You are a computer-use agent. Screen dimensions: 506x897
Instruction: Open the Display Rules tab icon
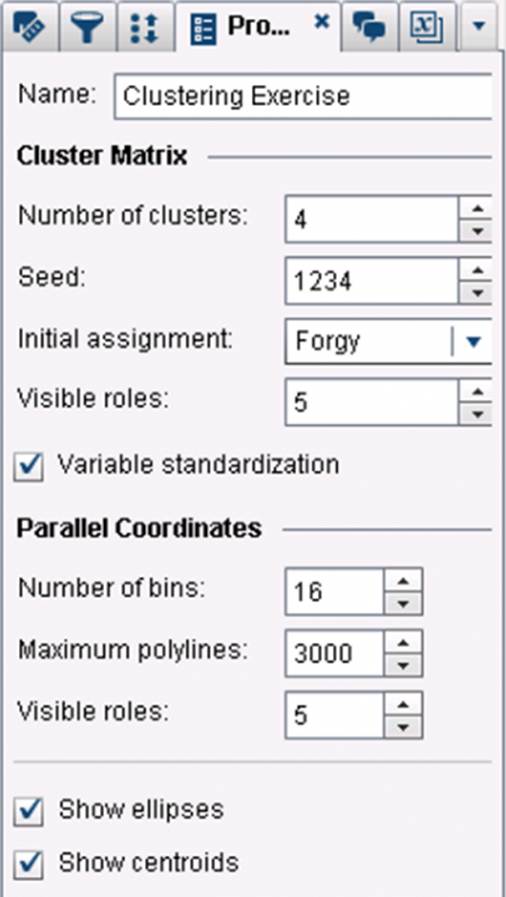427,27
